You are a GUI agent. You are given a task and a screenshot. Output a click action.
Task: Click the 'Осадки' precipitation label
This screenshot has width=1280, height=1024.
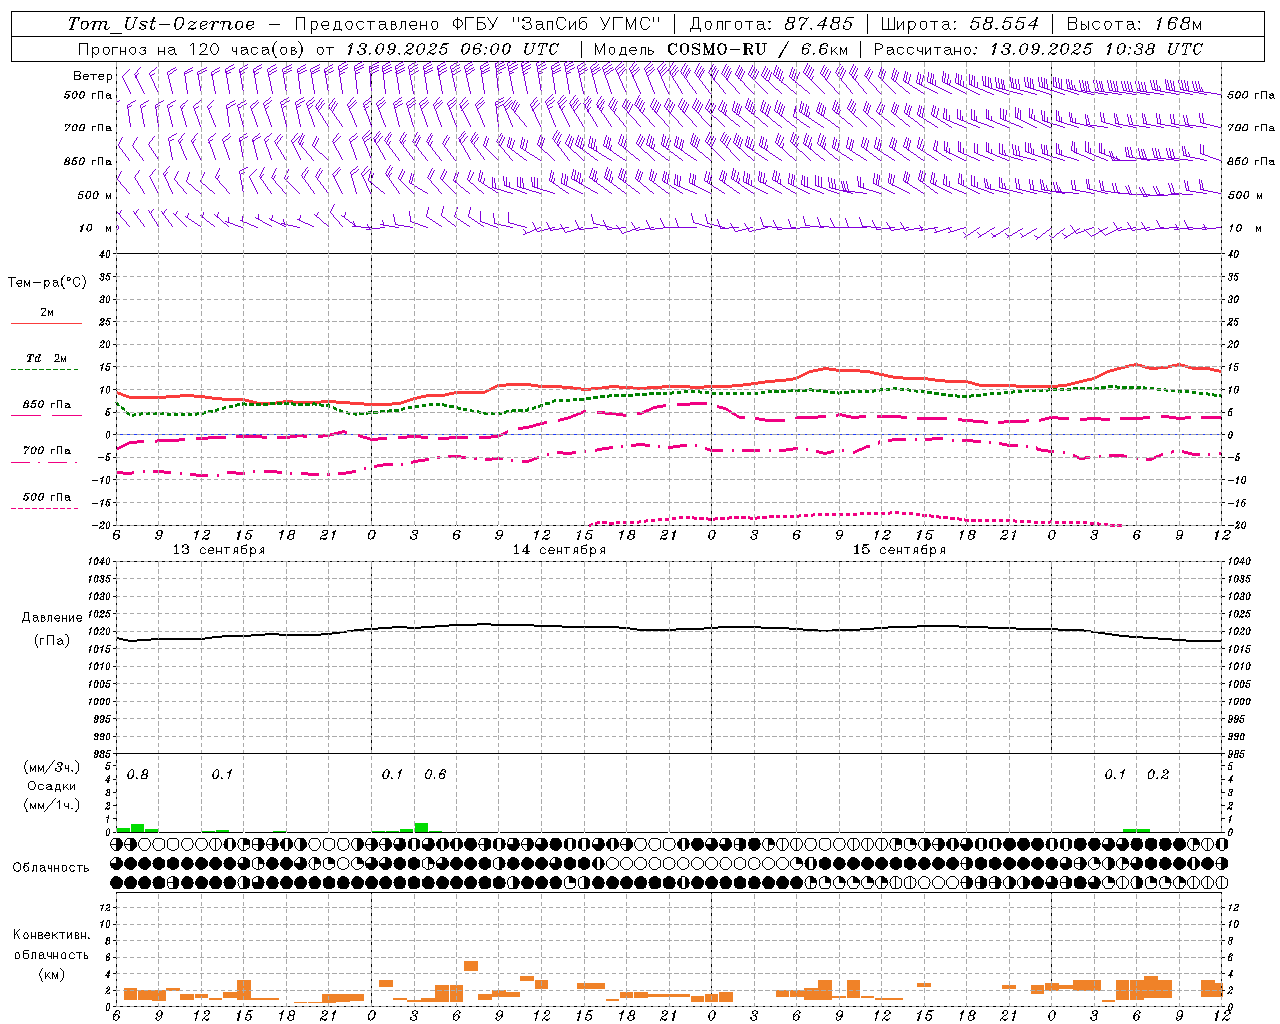(x=52, y=786)
